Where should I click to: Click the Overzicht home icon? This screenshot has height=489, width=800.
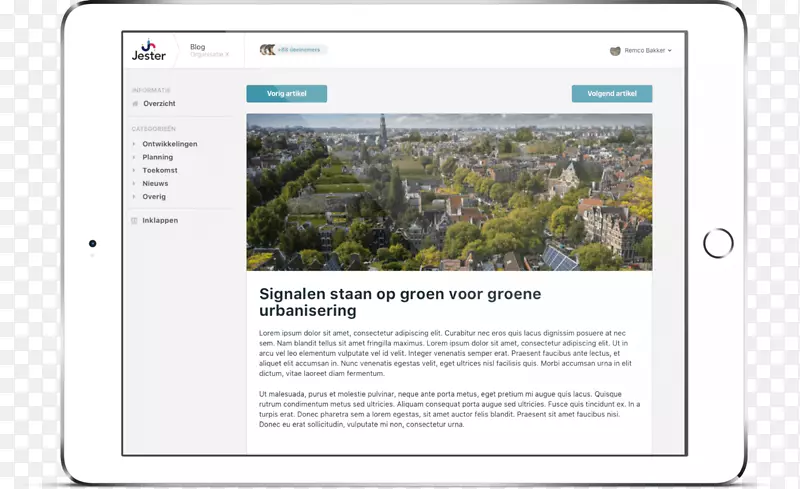coord(135,104)
